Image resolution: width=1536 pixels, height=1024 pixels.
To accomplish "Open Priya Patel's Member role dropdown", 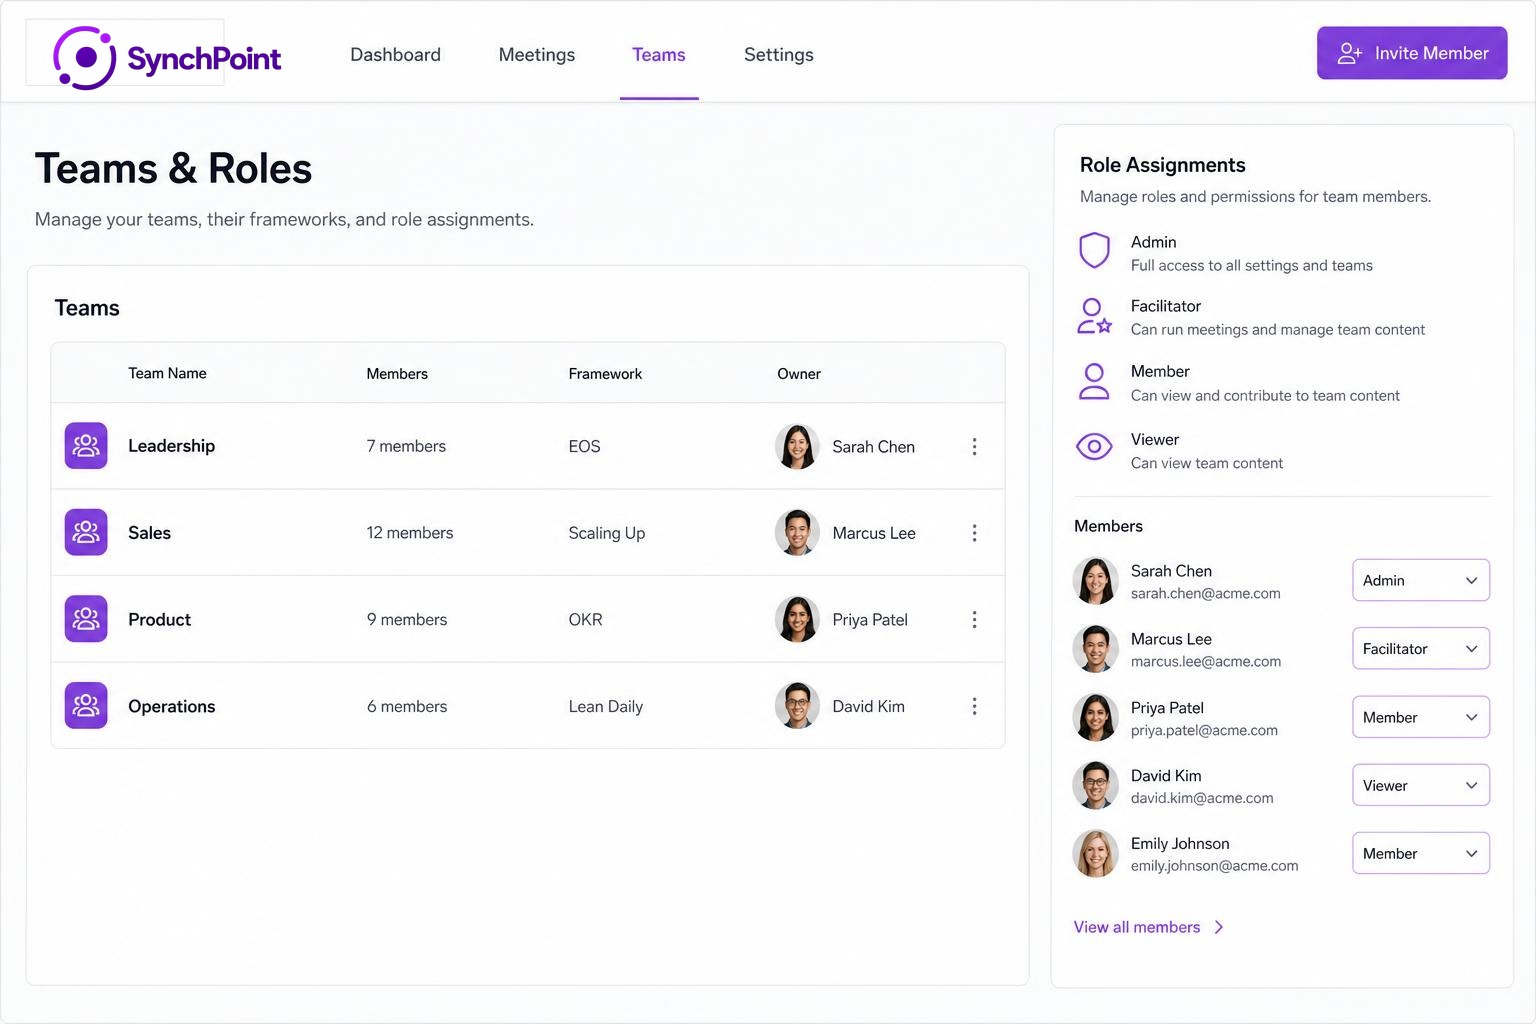I will pyautogui.click(x=1421, y=717).
